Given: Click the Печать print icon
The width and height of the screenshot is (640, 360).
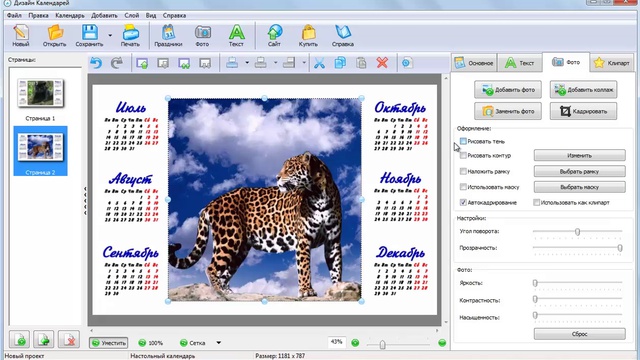Looking at the screenshot, I should [x=130, y=35].
